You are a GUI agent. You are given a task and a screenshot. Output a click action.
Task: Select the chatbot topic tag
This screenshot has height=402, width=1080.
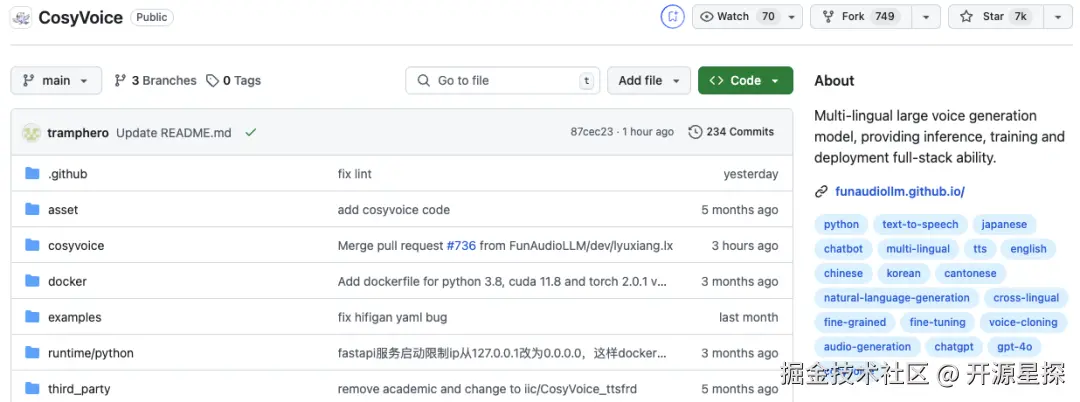[843, 249]
